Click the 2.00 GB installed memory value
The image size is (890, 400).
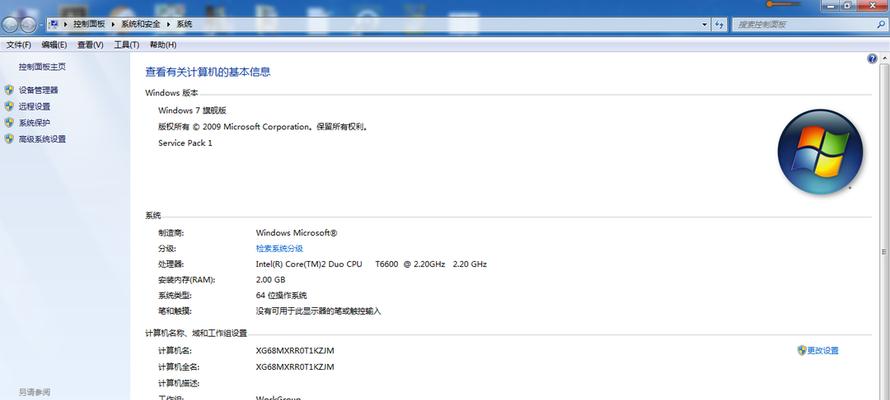271,280
